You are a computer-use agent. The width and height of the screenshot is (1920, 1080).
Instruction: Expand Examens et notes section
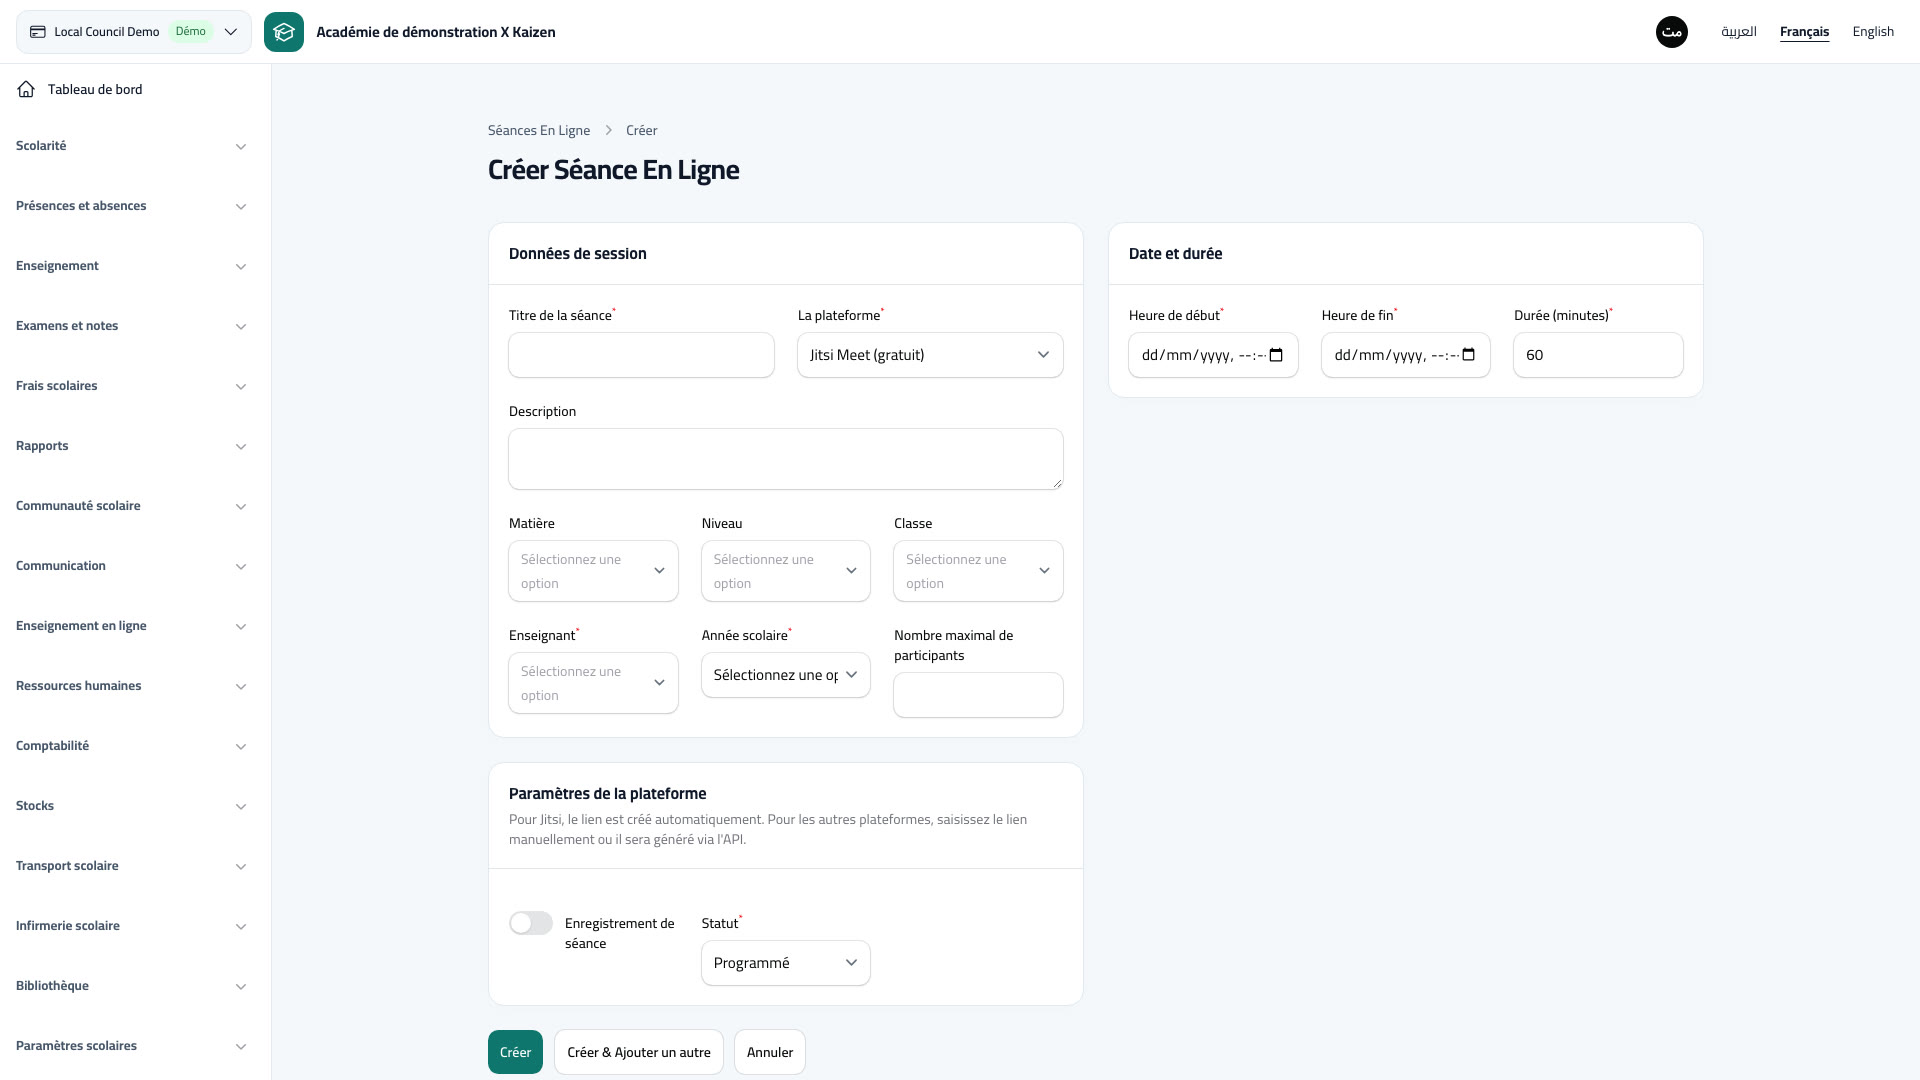[x=131, y=326]
